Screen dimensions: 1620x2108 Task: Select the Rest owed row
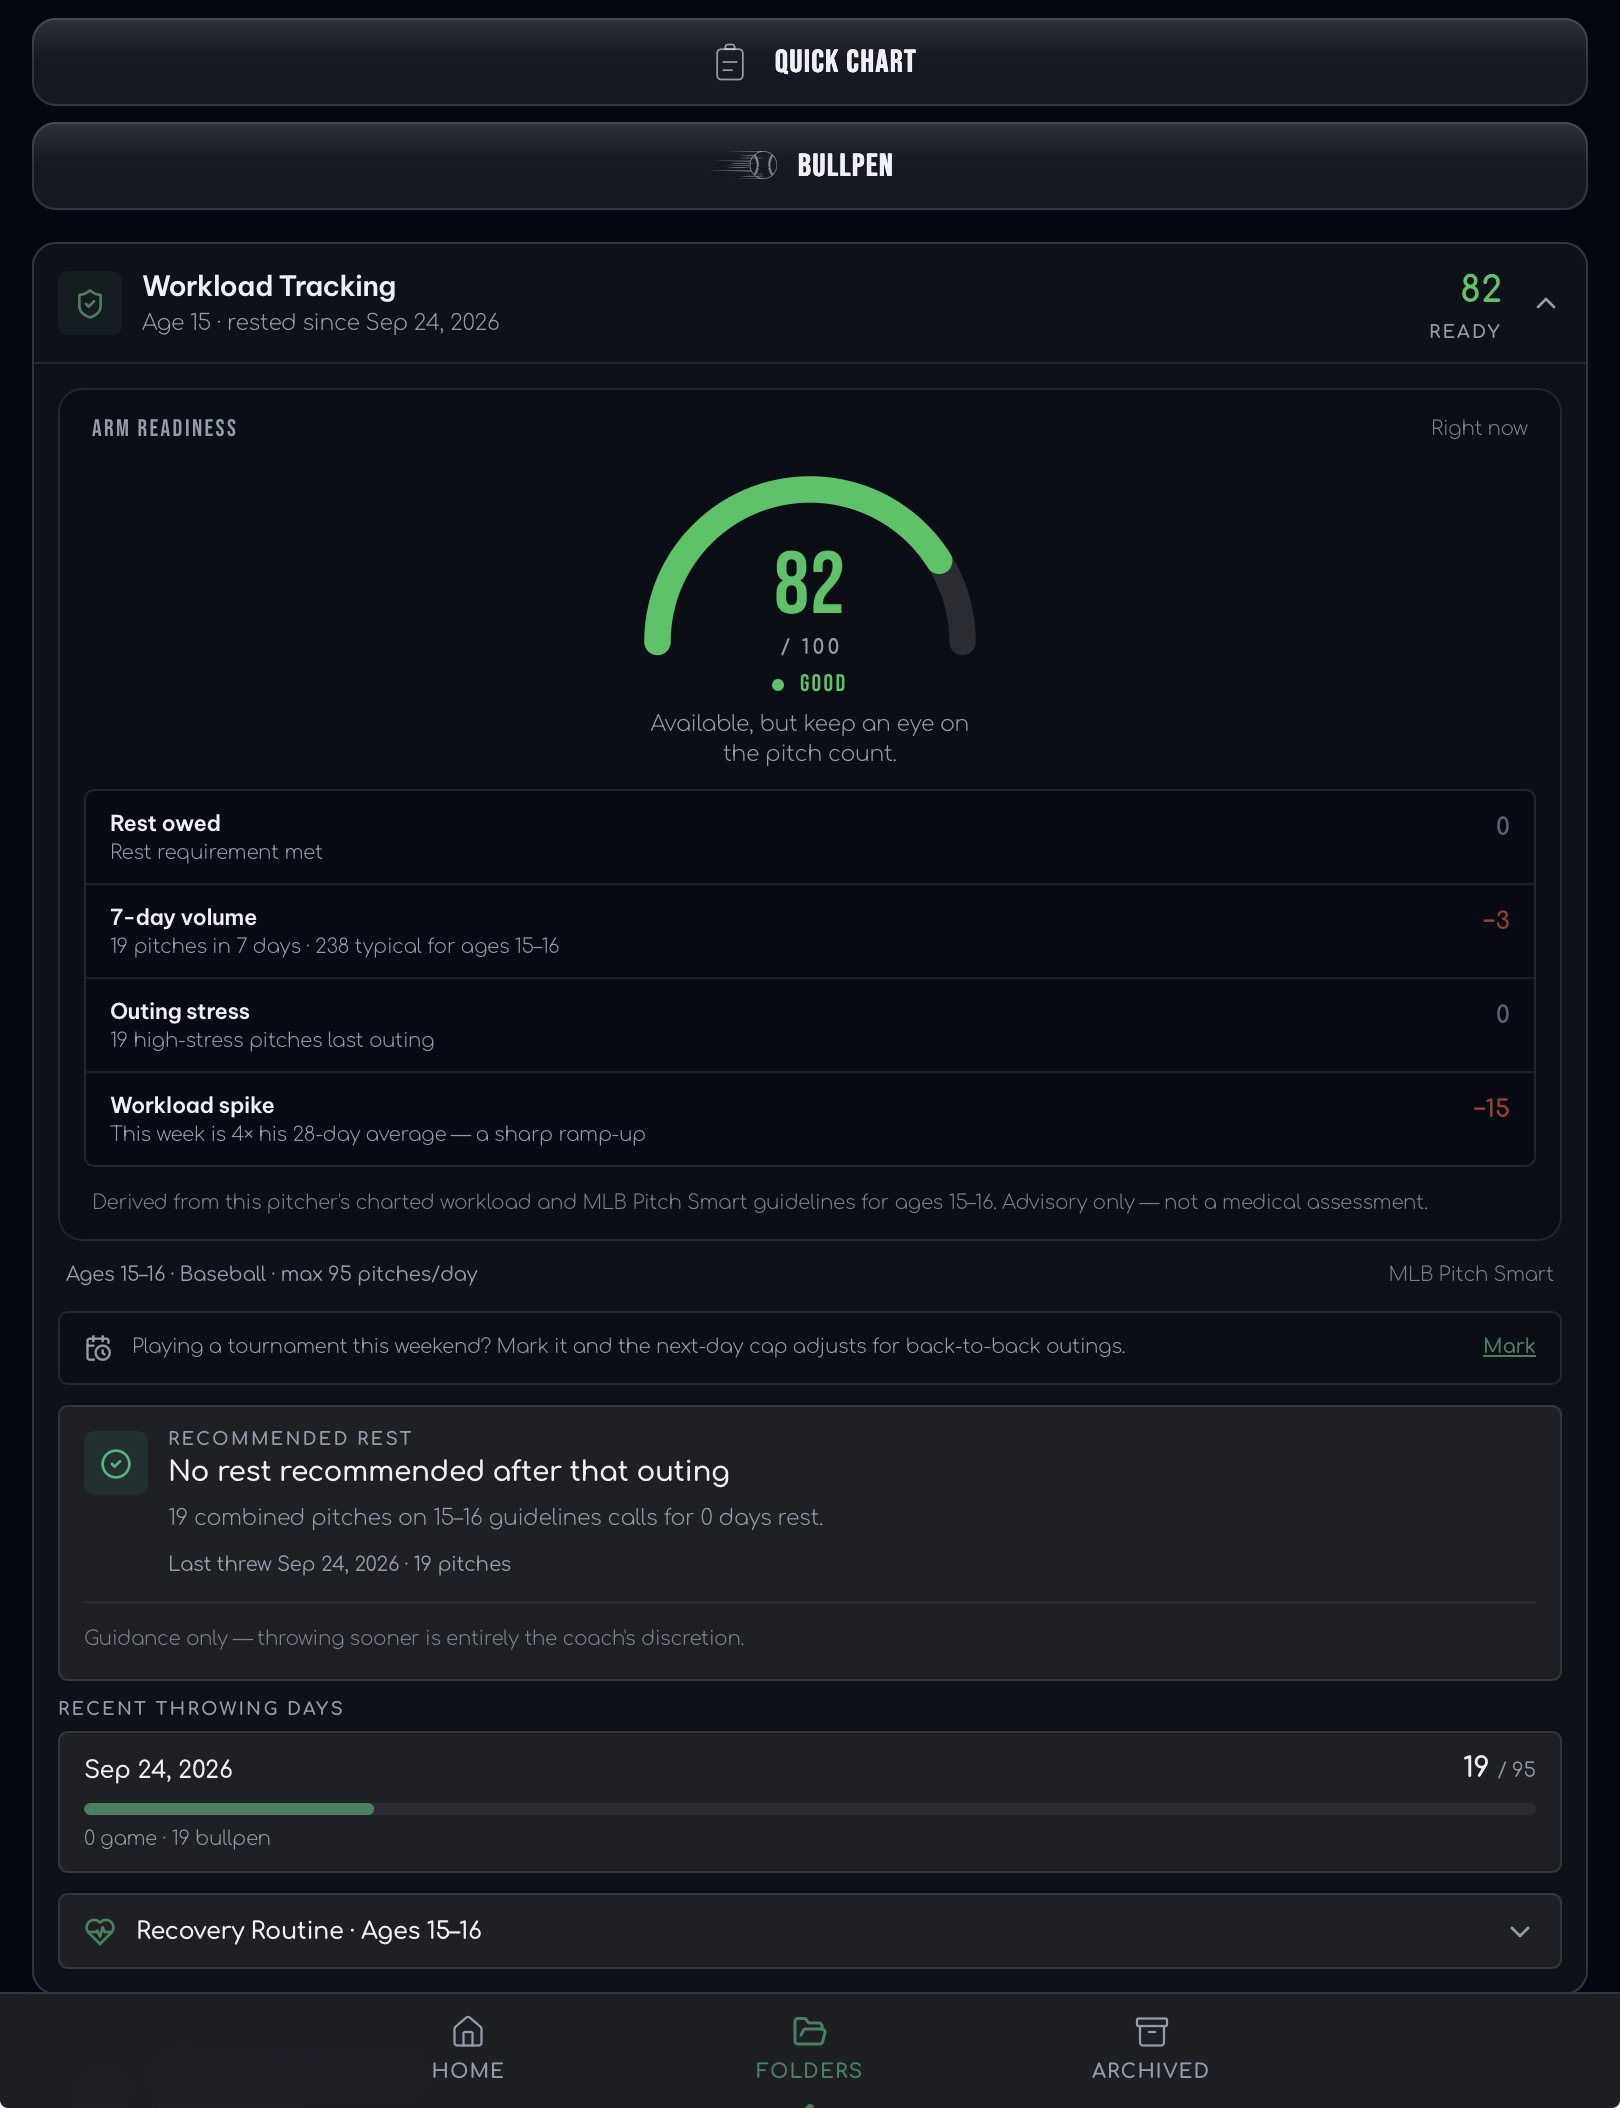click(809, 837)
